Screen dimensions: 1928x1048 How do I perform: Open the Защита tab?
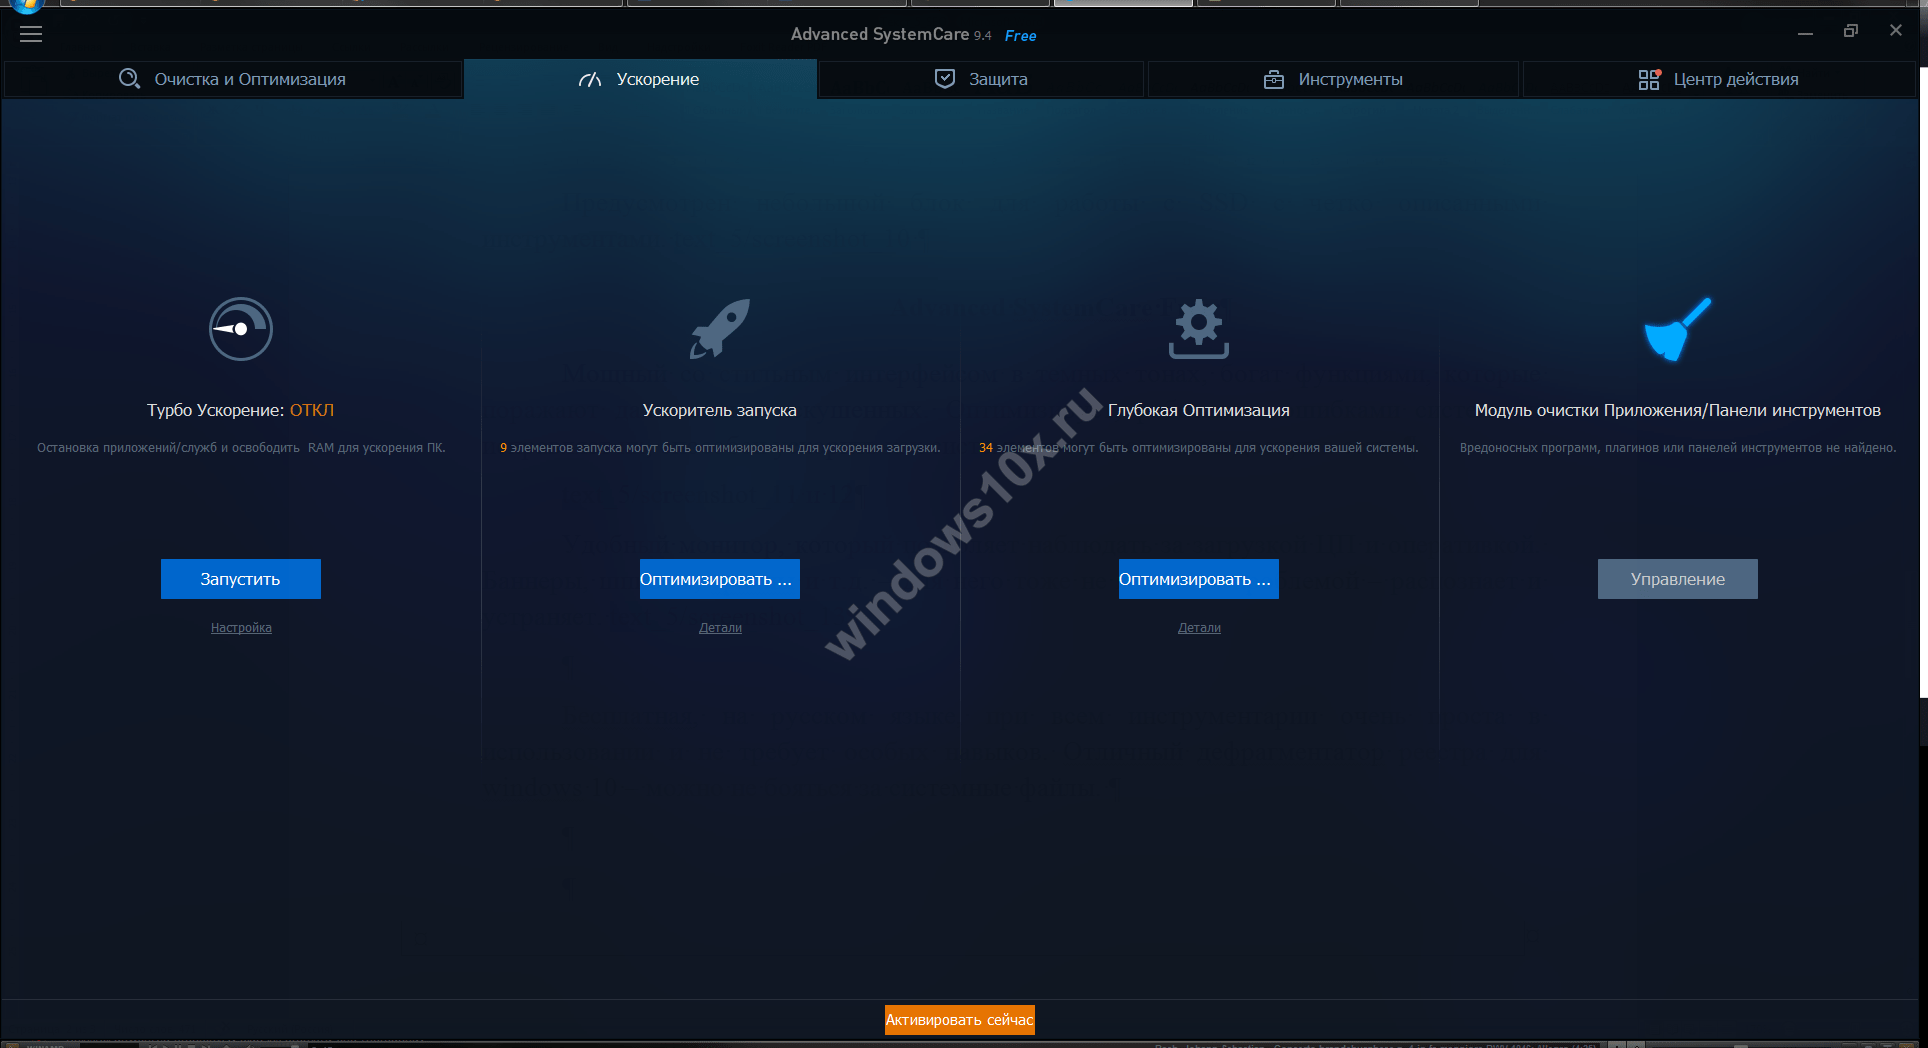click(x=981, y=79)
